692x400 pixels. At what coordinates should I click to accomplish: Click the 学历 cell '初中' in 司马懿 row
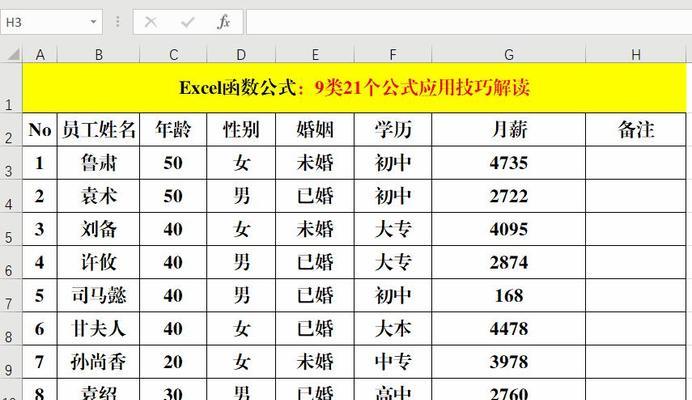(392, 295)
